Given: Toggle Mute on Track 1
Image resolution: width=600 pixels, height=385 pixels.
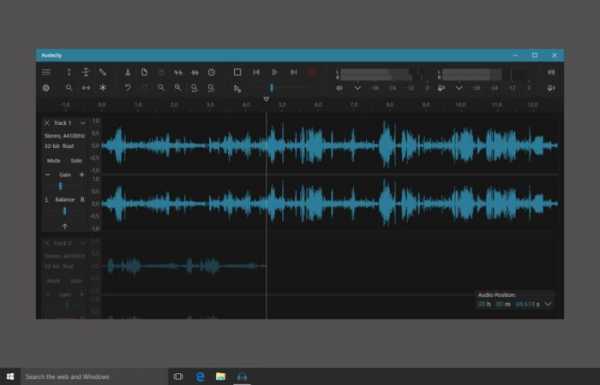Looking at the screenshot, I should [54, 161].
